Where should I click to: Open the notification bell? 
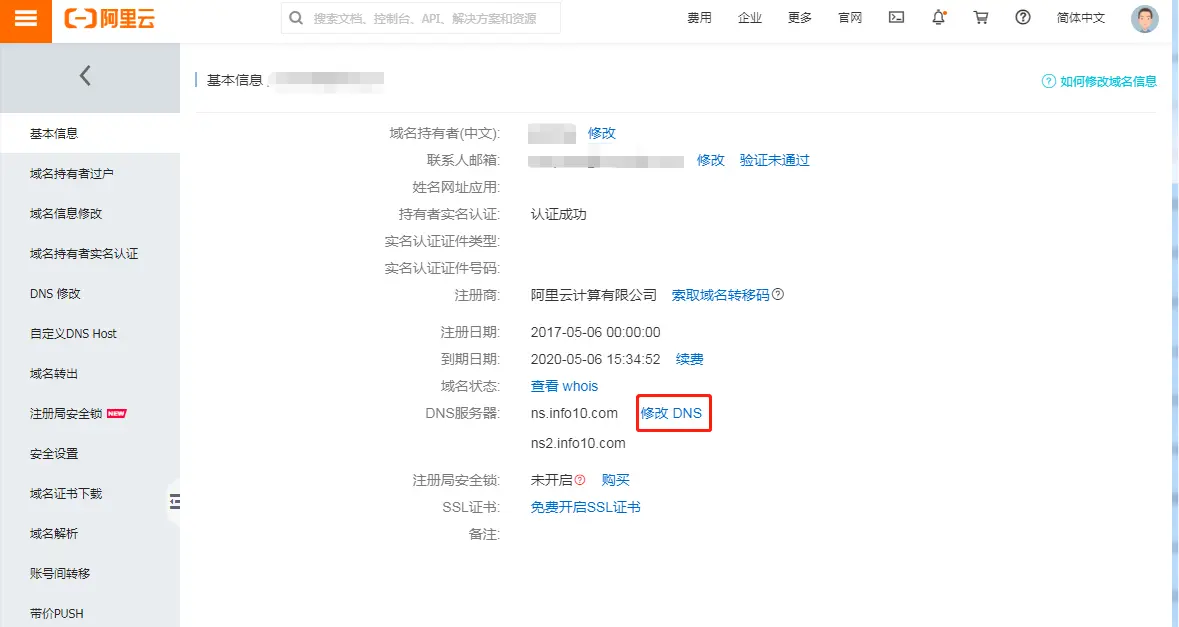(x=938, y=18)
